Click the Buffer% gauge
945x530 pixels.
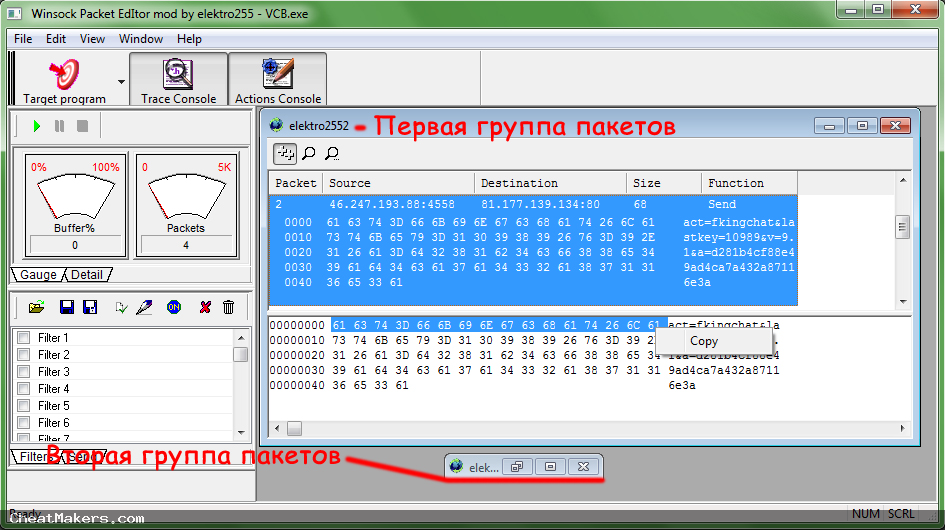(75, 205)
